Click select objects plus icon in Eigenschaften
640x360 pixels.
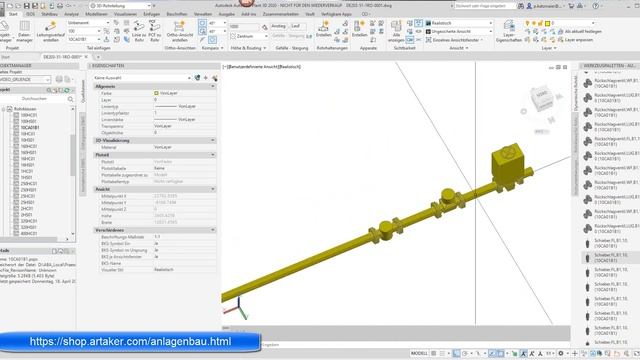(x=206, y=78)
